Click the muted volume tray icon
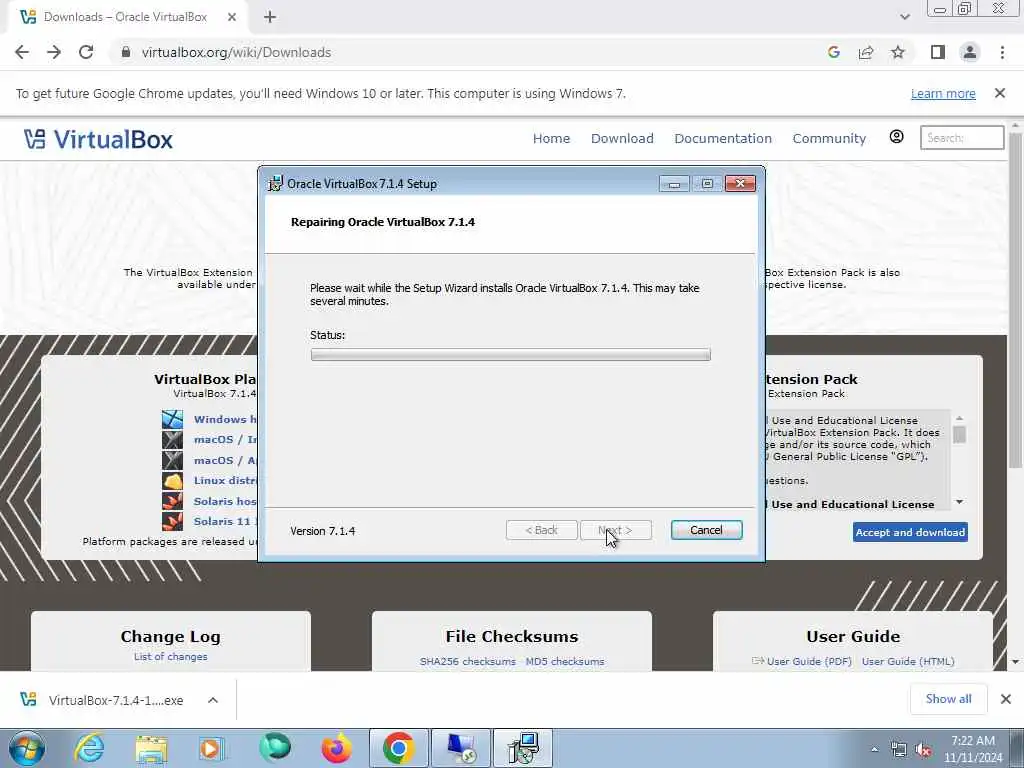This screenshot has width=1024, height=768. 923,750
